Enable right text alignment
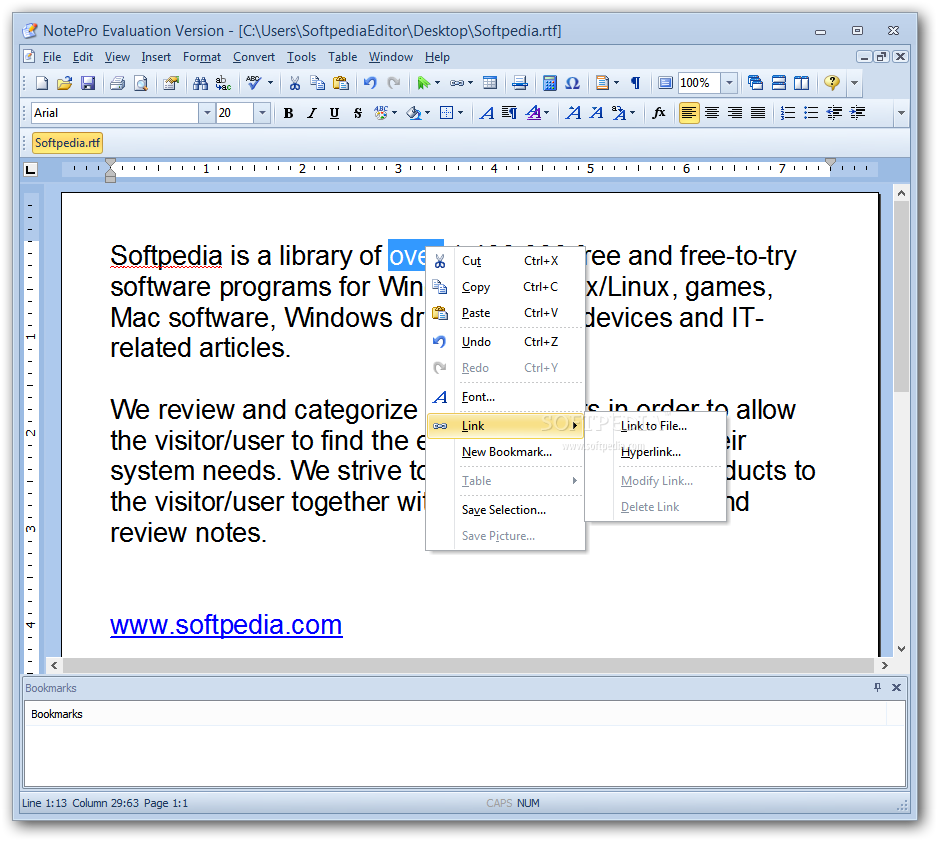 (735, 112)
